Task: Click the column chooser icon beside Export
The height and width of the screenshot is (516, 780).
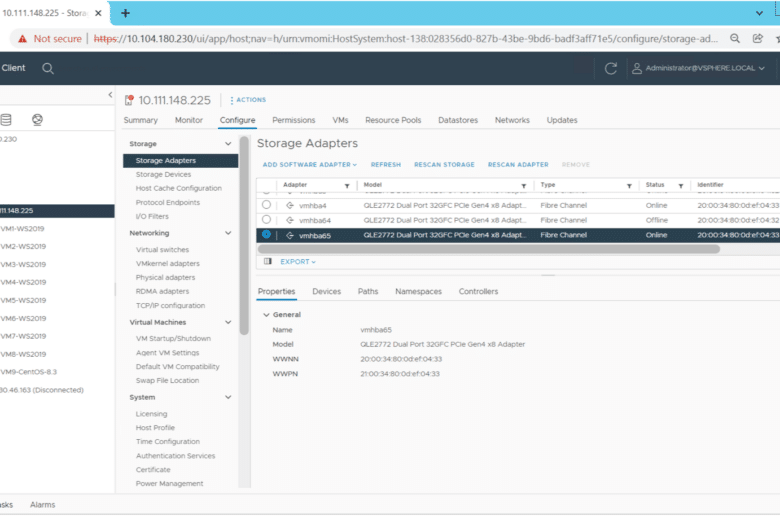Action: click(268, 261)
